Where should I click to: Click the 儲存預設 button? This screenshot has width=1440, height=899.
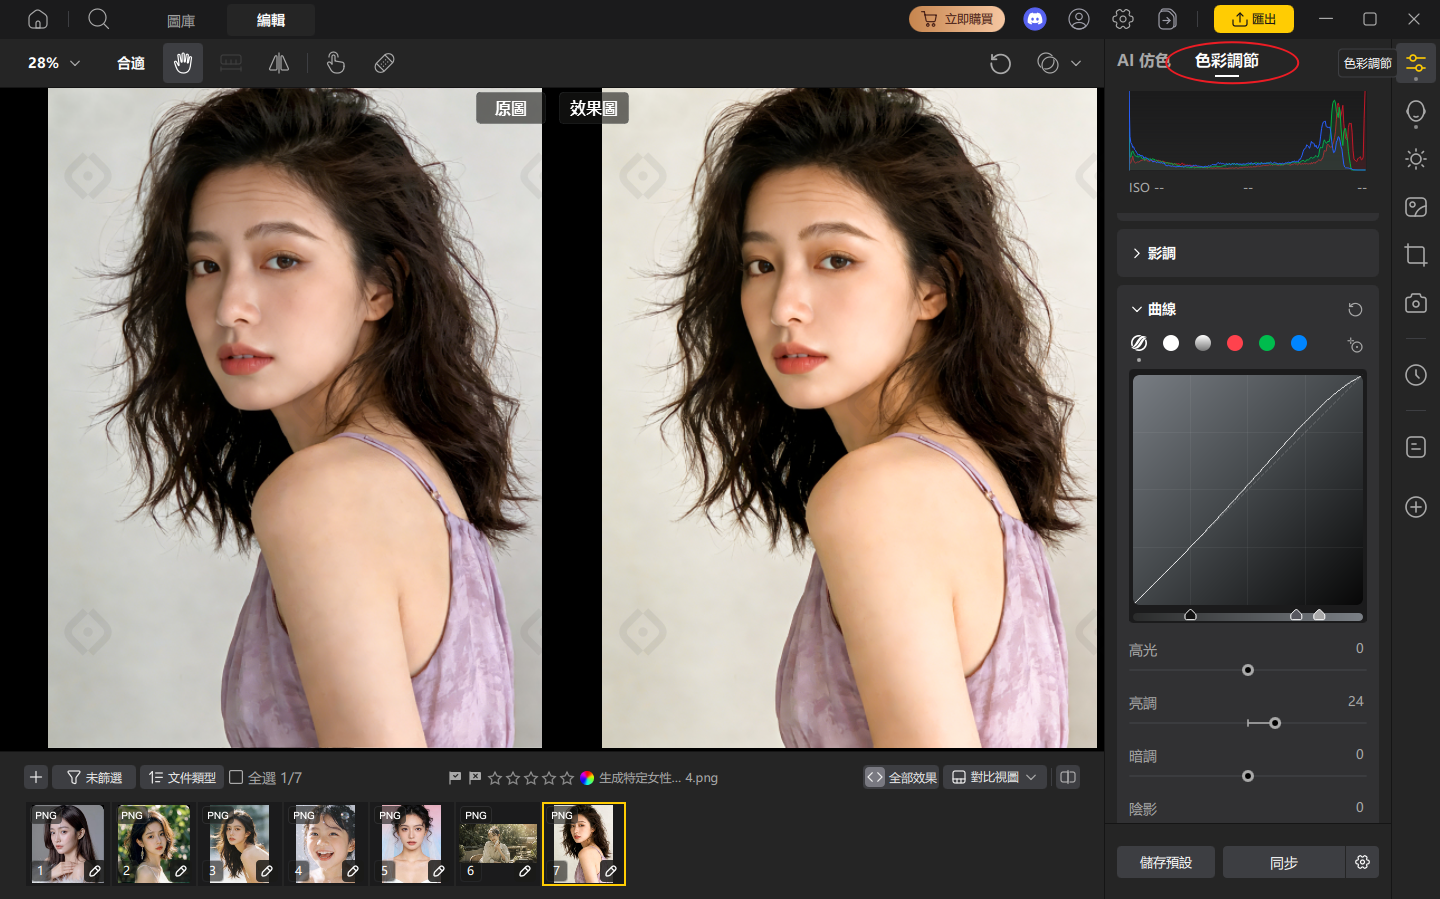tap(1166, 862)
